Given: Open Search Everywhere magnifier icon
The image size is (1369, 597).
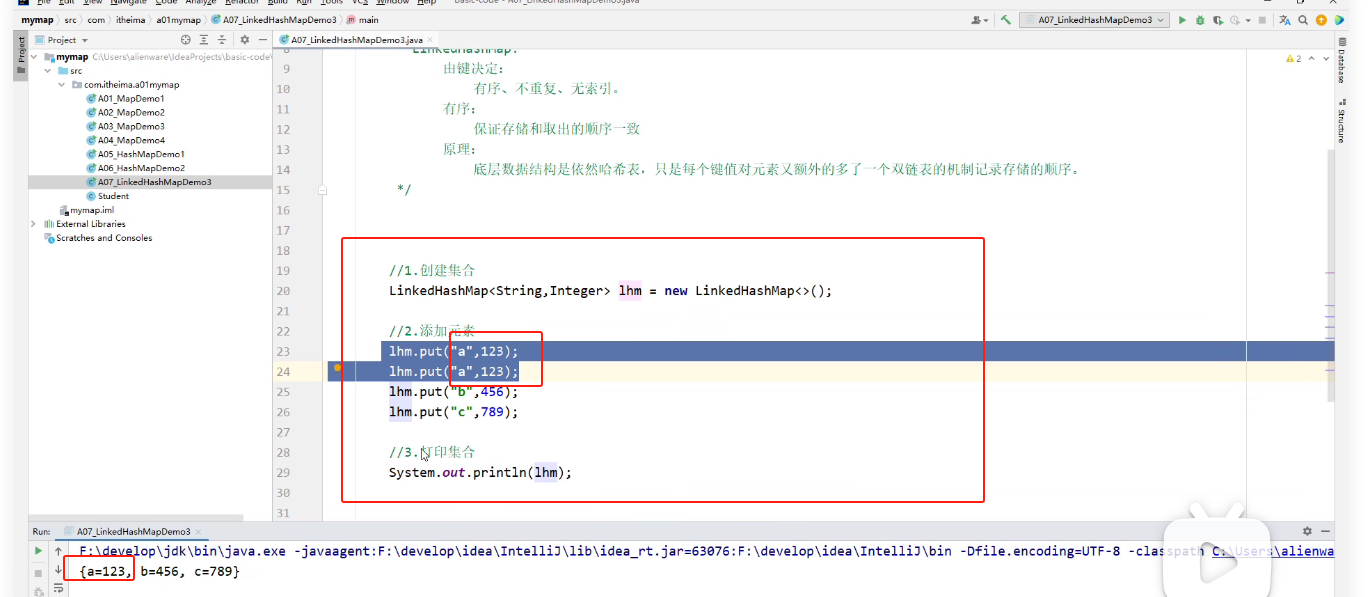Looking at the screenshot, I should [1304, 20].
